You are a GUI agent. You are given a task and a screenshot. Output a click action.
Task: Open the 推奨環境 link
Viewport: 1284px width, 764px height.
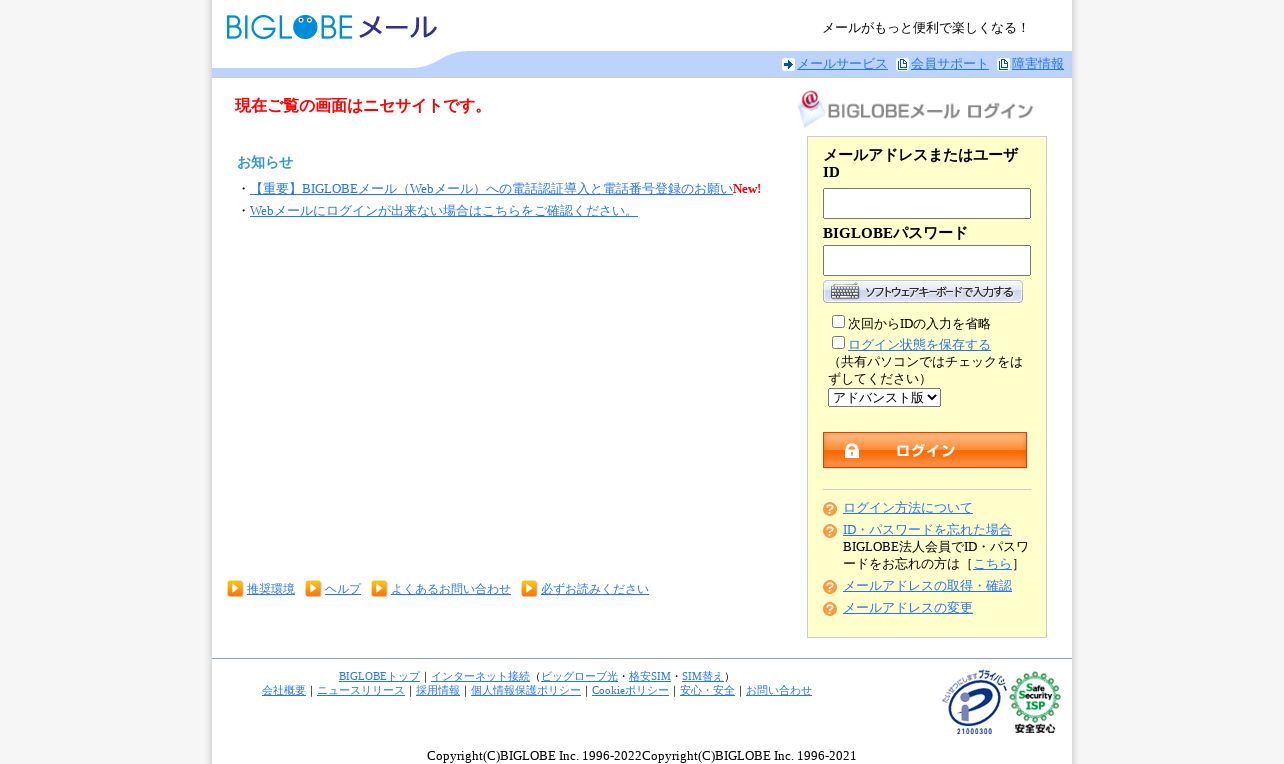point(271,589)
